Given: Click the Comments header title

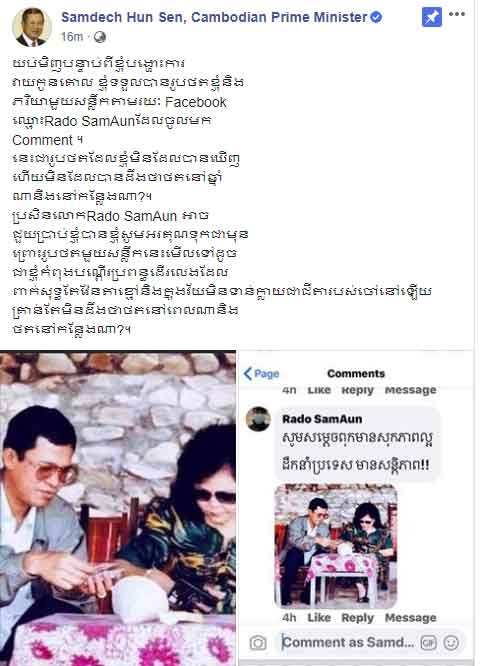Looking at the screenshot, I should 356,373.
